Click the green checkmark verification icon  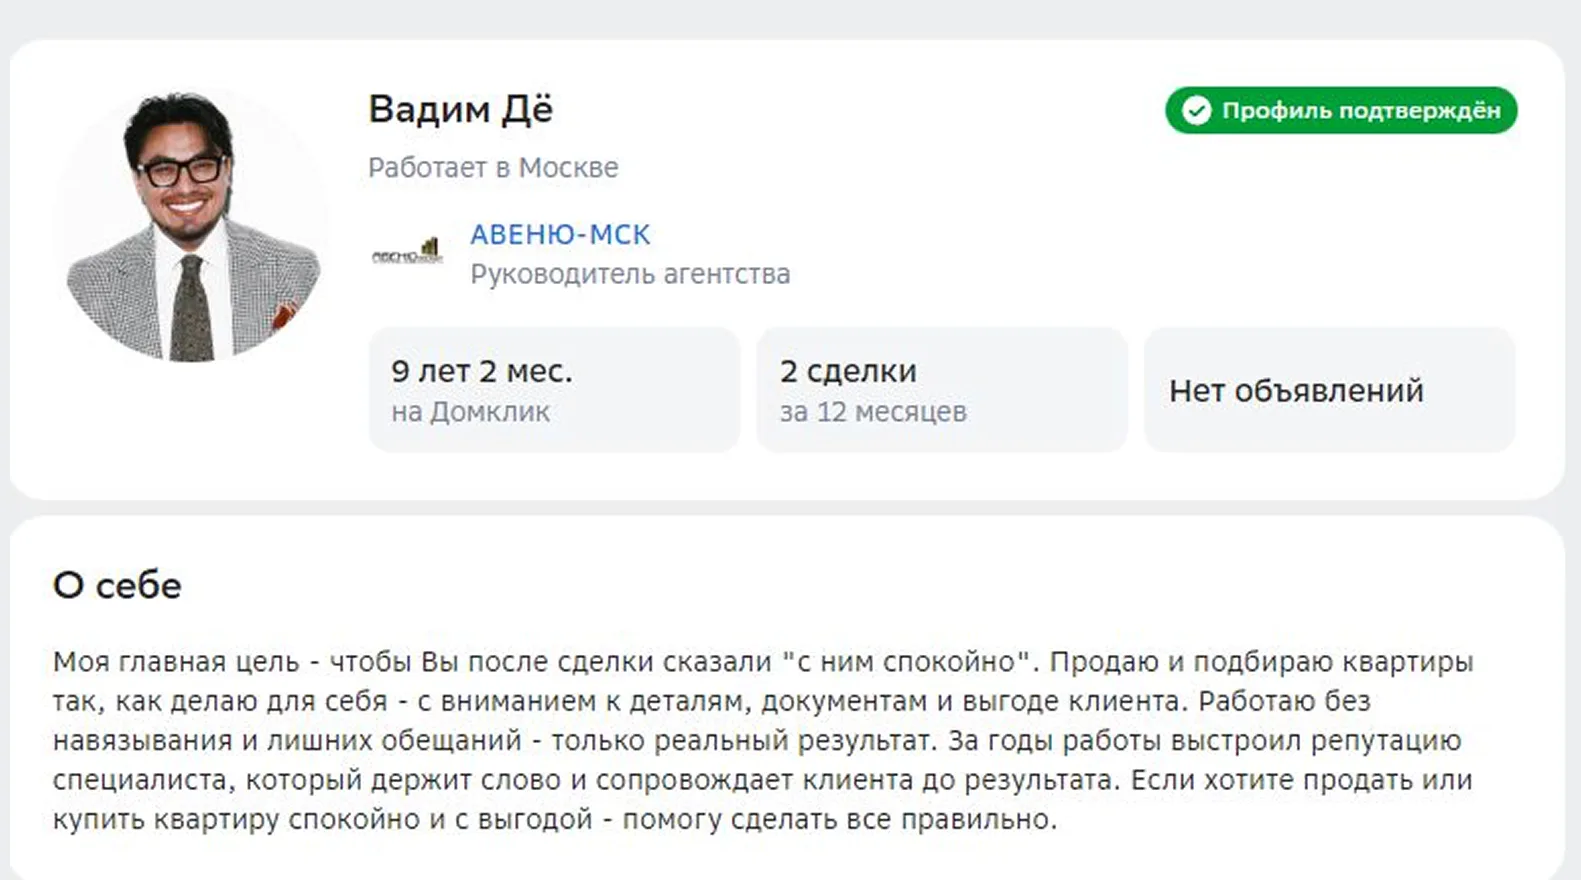click(x=1196, y=110)
